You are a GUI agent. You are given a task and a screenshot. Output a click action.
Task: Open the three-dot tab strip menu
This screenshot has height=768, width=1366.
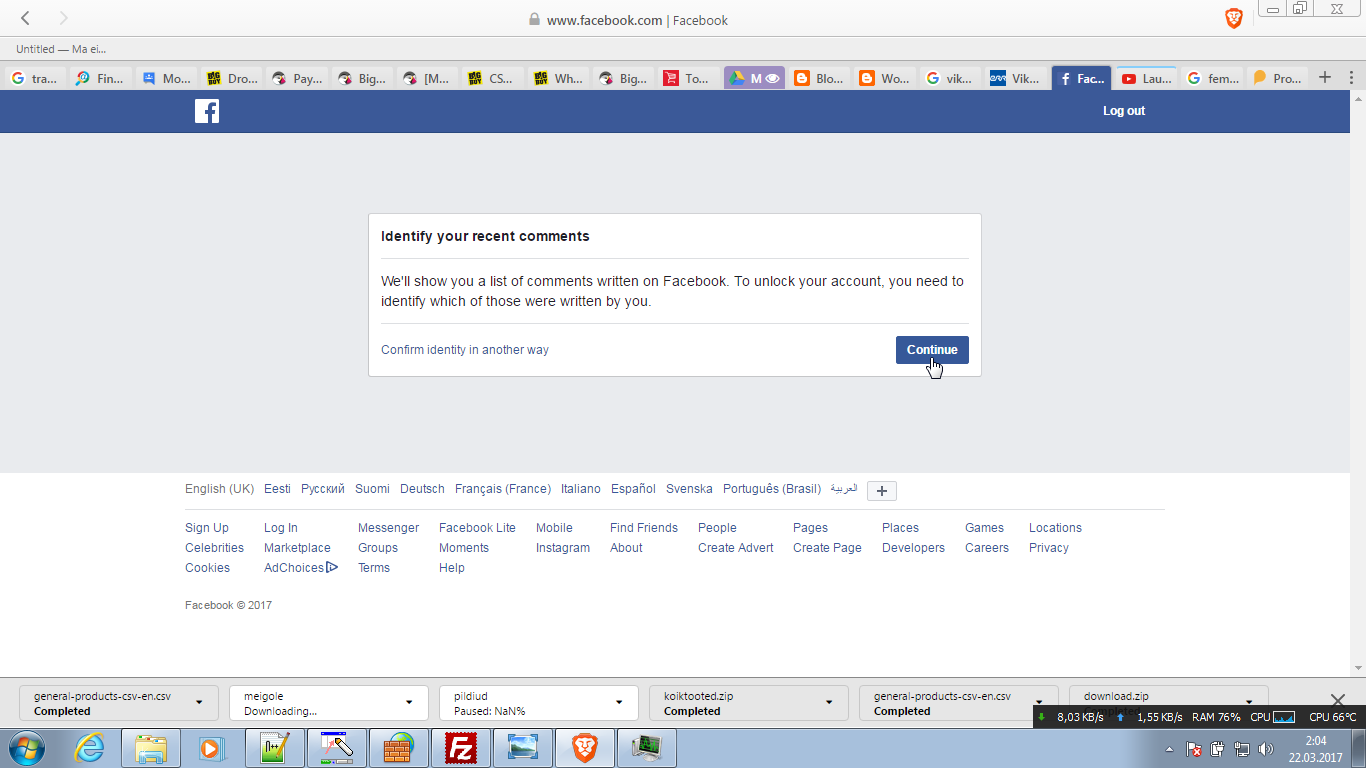(x=1351, y=77)
